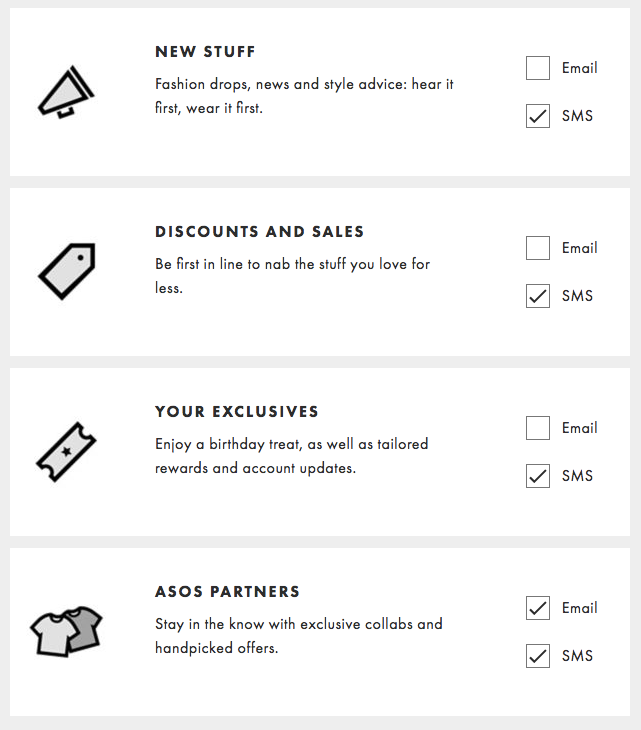Click the New Stuff heading

click(205, 52)
